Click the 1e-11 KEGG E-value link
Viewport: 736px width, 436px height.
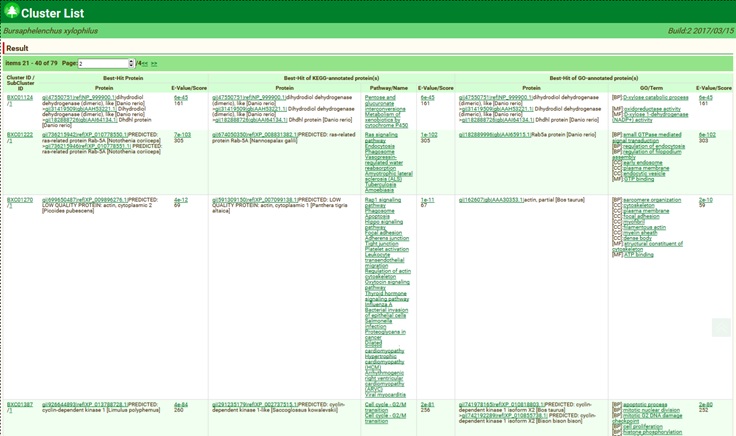click(x=428, y=200)
